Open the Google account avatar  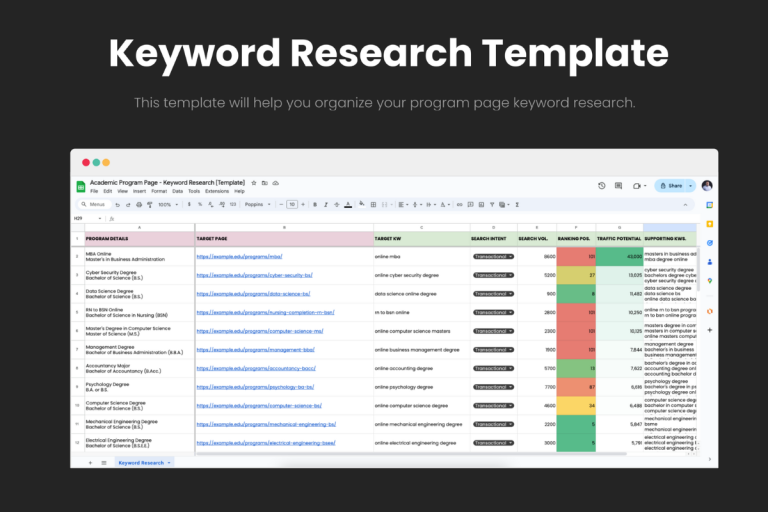(x=707, y=186)
